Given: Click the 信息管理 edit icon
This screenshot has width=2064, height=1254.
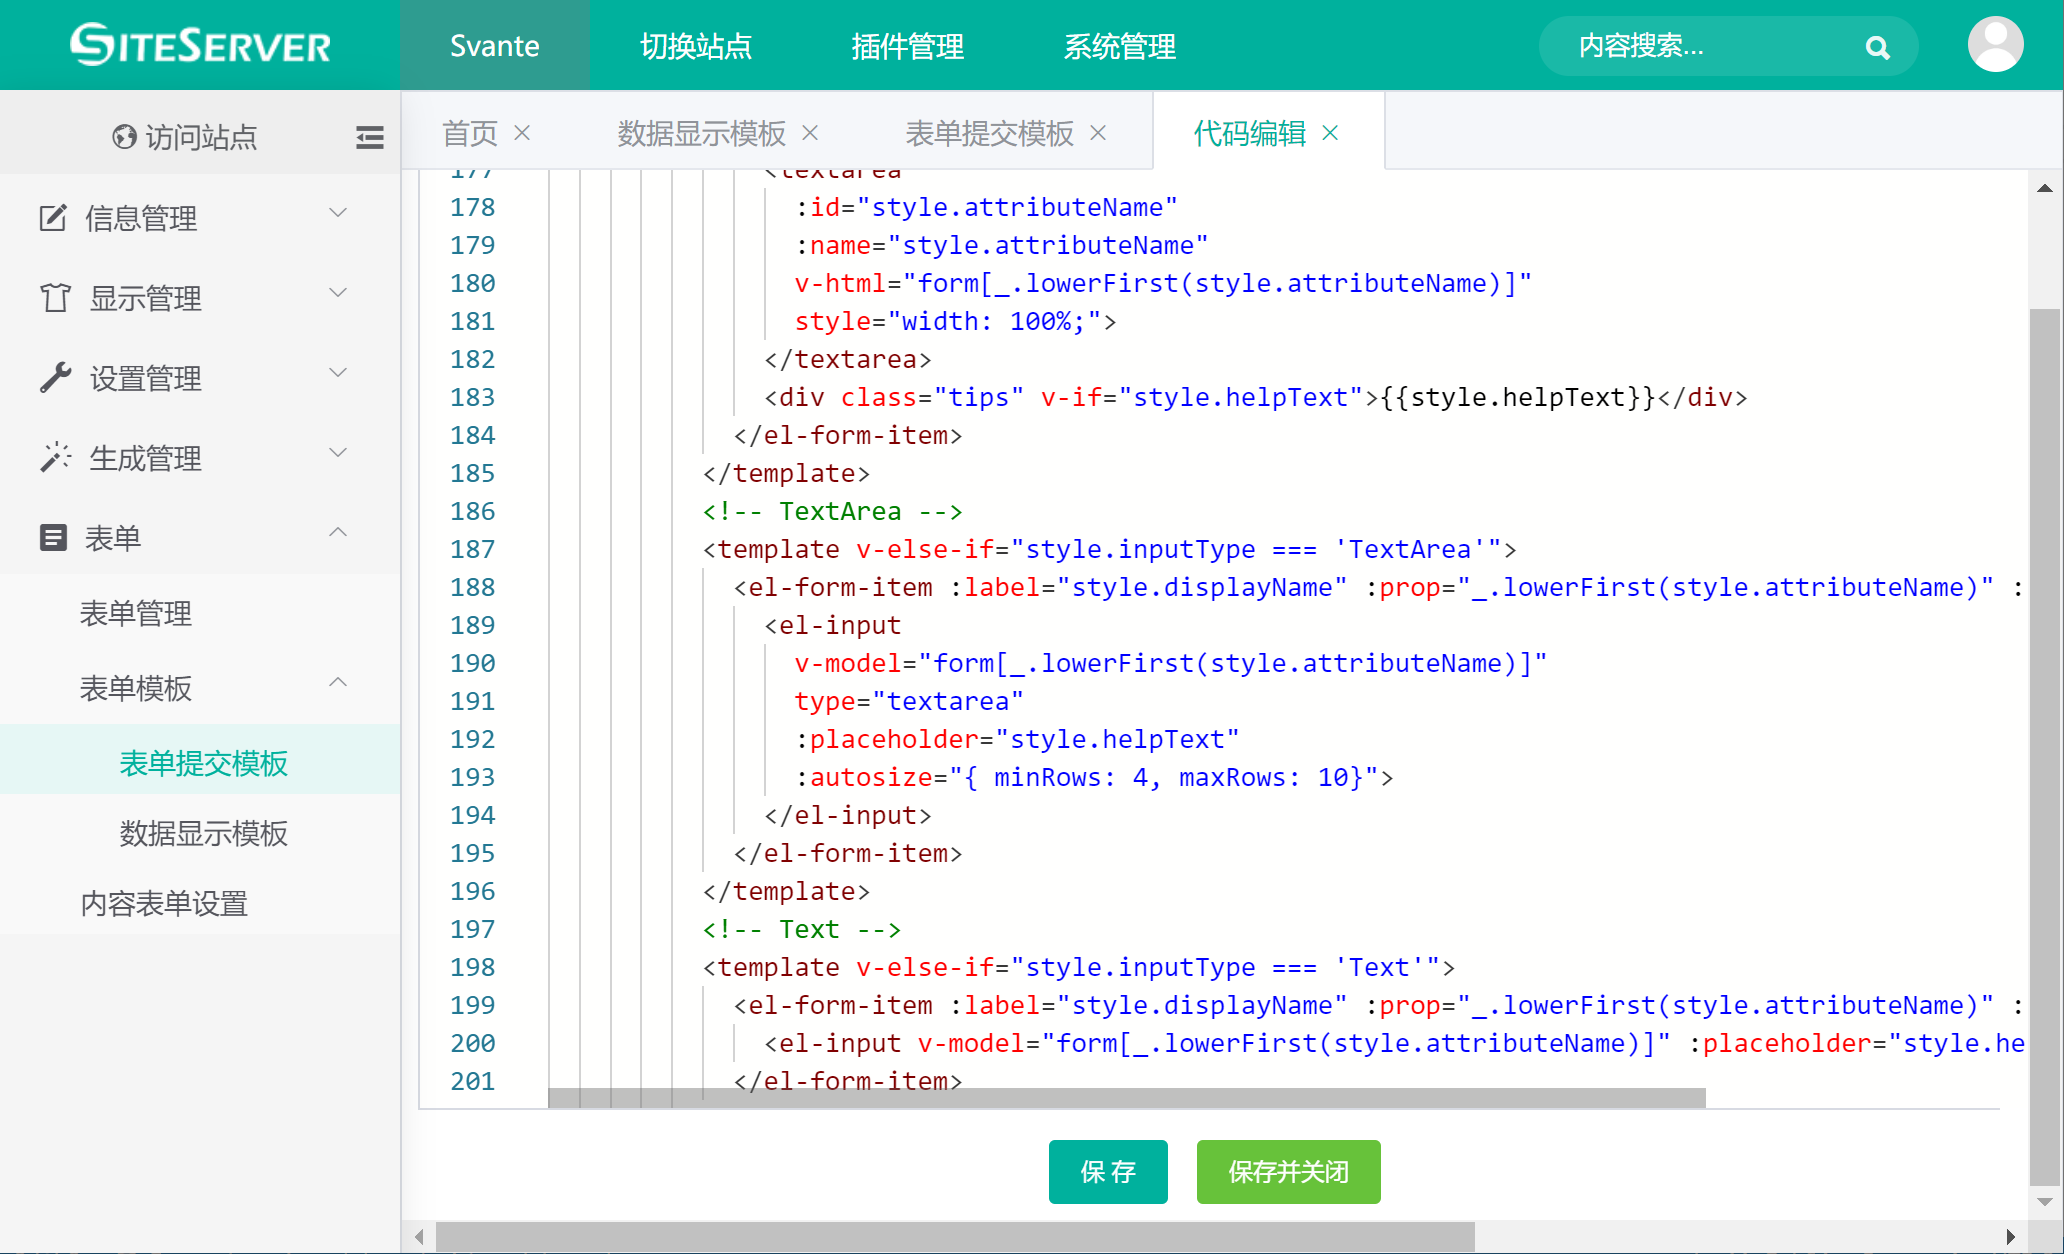Looking at the screenshot, I should pyautogui.click(x=53, y=217).
